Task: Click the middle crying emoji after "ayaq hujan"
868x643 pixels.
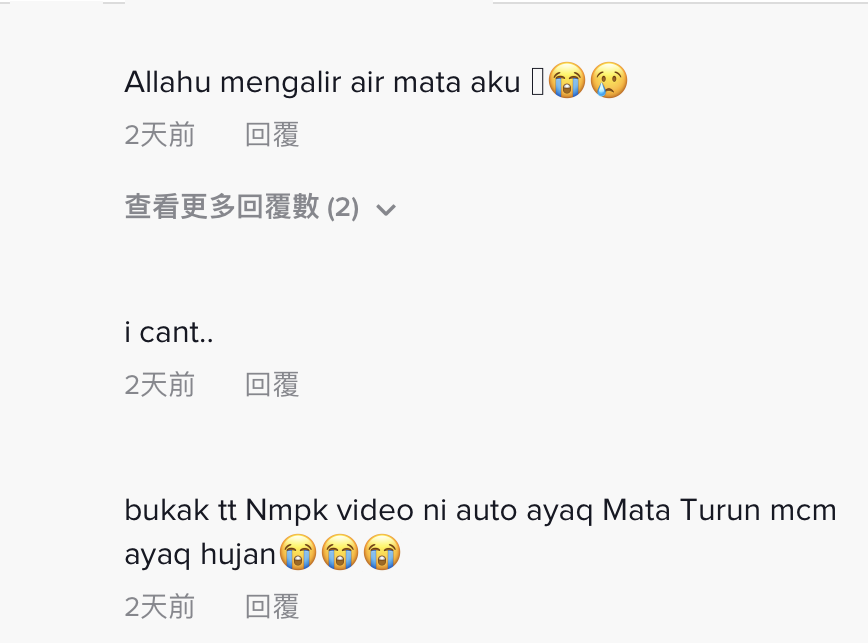Action: click(x=340, y=552)
